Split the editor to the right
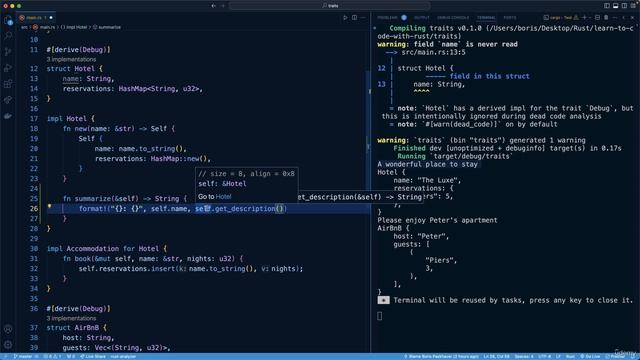Viewport: 640px width, 360px height. [354, 18]
